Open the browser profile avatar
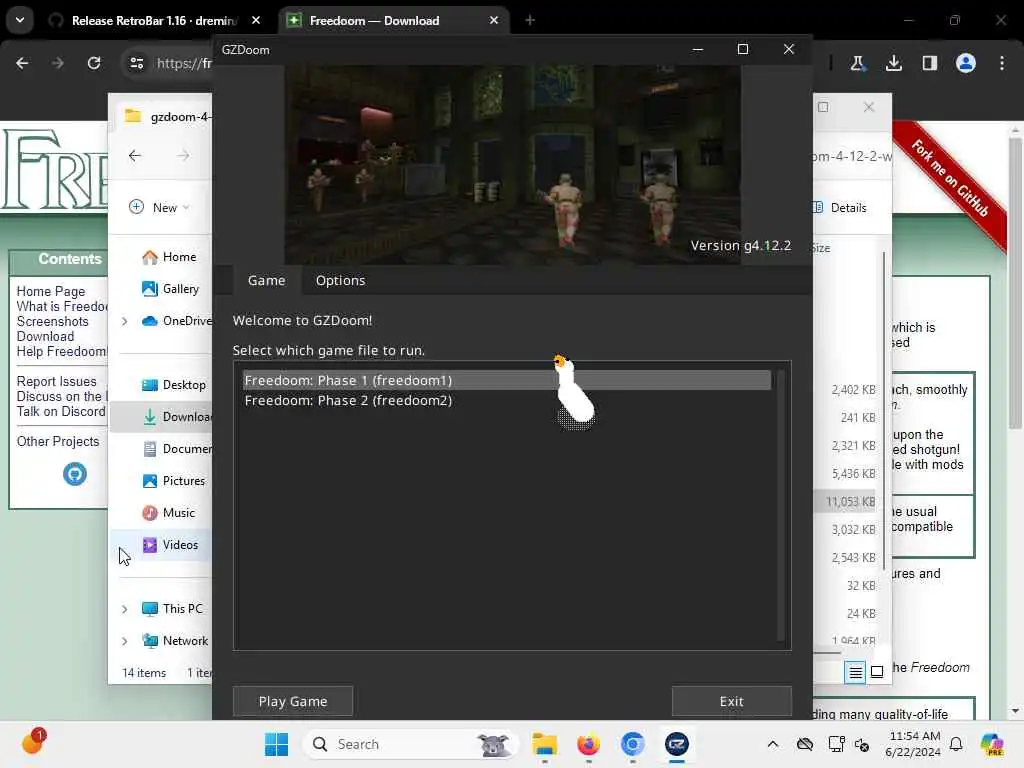1024x768 pixels. coord(966,63)
